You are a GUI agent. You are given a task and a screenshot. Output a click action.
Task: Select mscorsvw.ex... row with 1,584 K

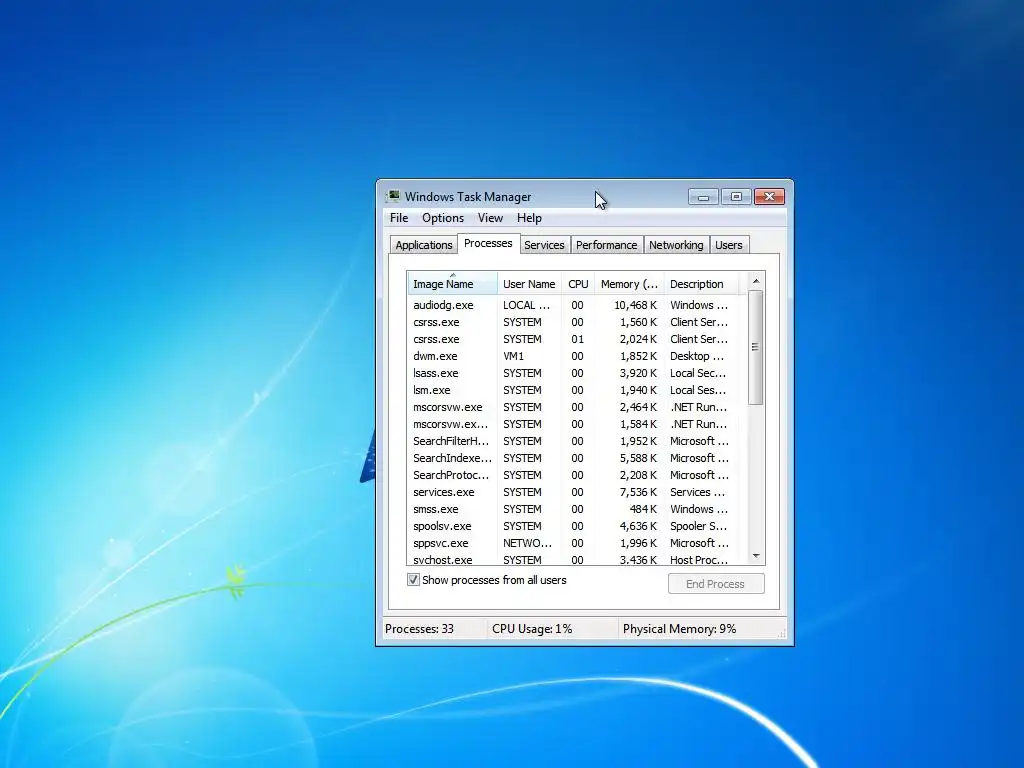(x=577, y=424)
